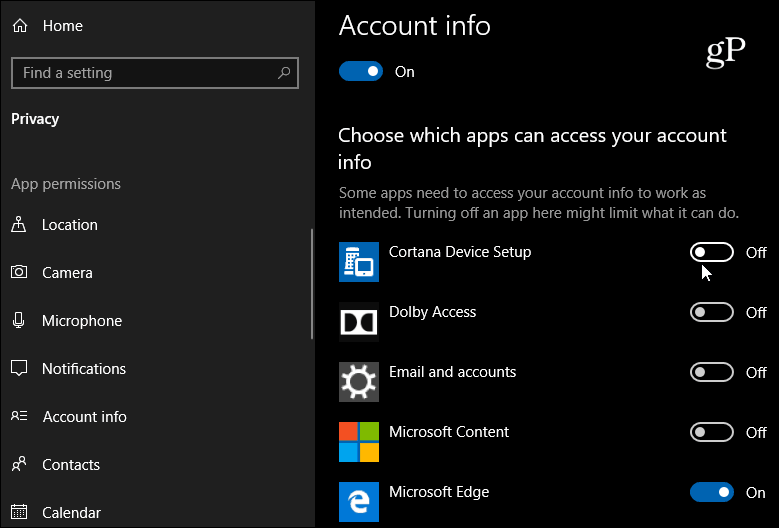Turn off the main Account info toggle
The width and height of the screenshot is (779, 528).
point(361,72)
